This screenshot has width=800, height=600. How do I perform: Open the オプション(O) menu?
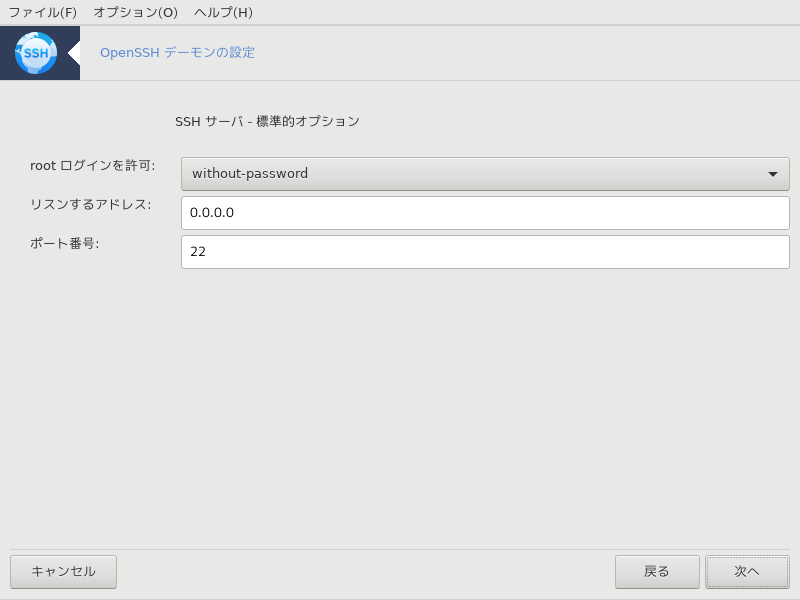tap(135, 12)
